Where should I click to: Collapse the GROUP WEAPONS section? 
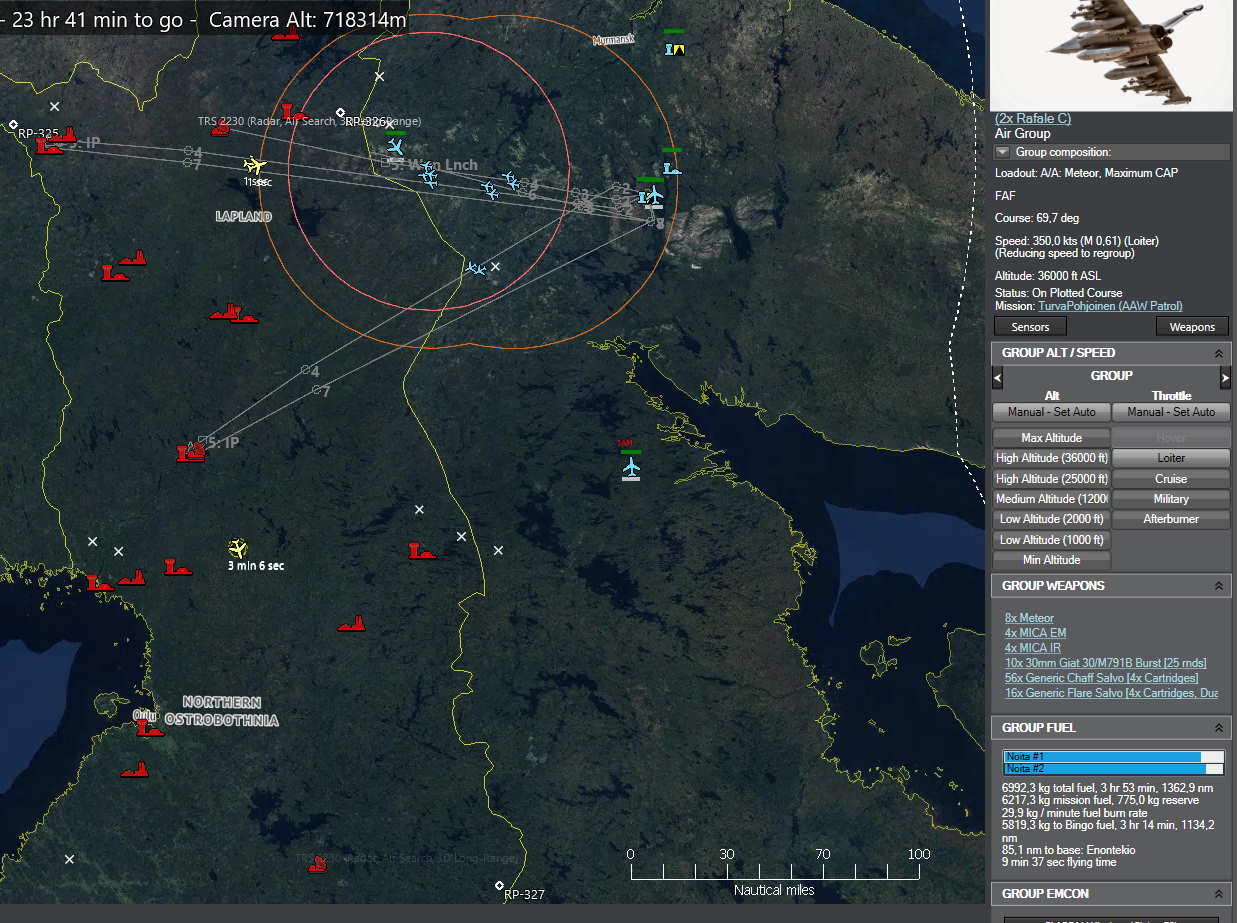pyautogui.click(x=1218, y=586)
